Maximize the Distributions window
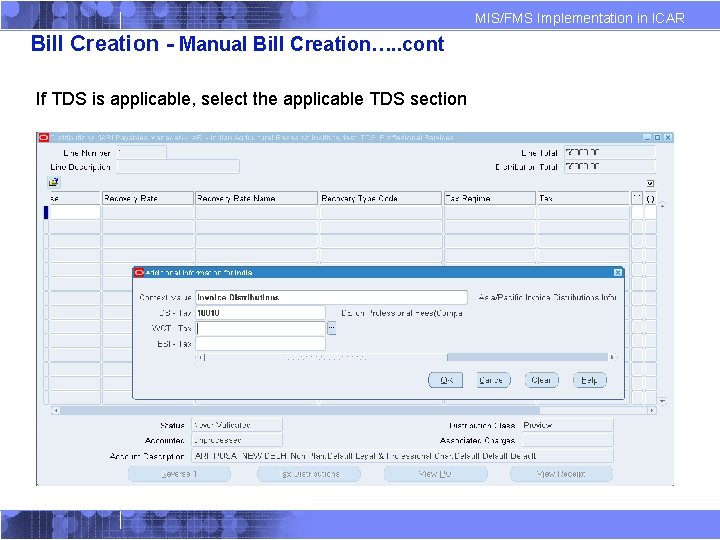This screenshot has width=720, height=540. click(658, 137)
